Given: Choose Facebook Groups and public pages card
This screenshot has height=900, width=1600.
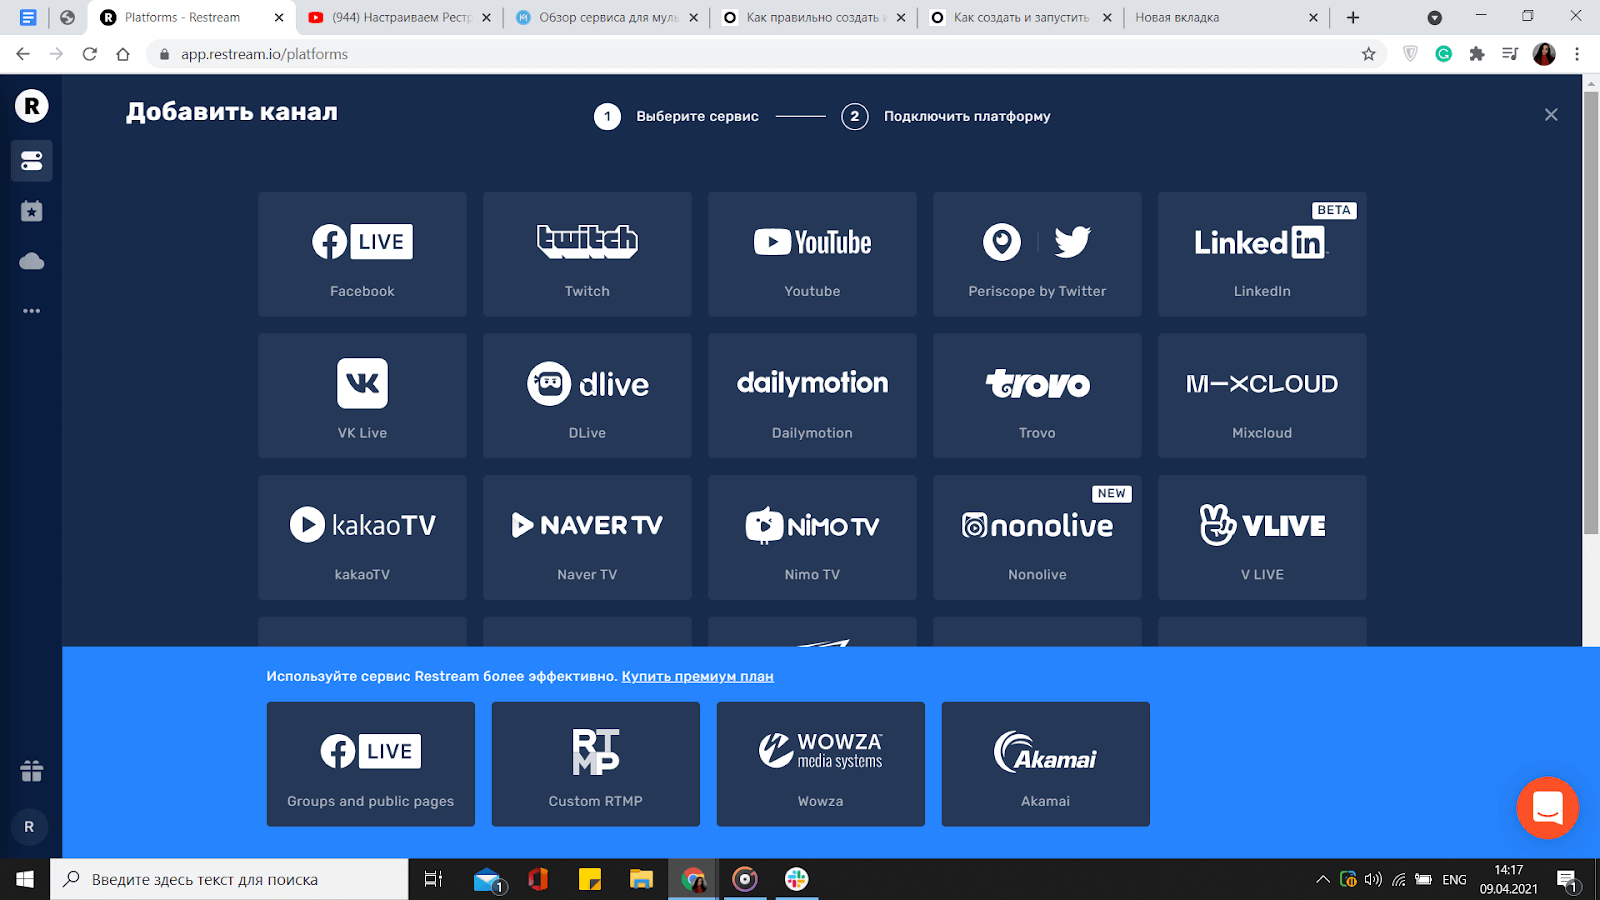Looking at the screenshot, I should coord(371,764).
